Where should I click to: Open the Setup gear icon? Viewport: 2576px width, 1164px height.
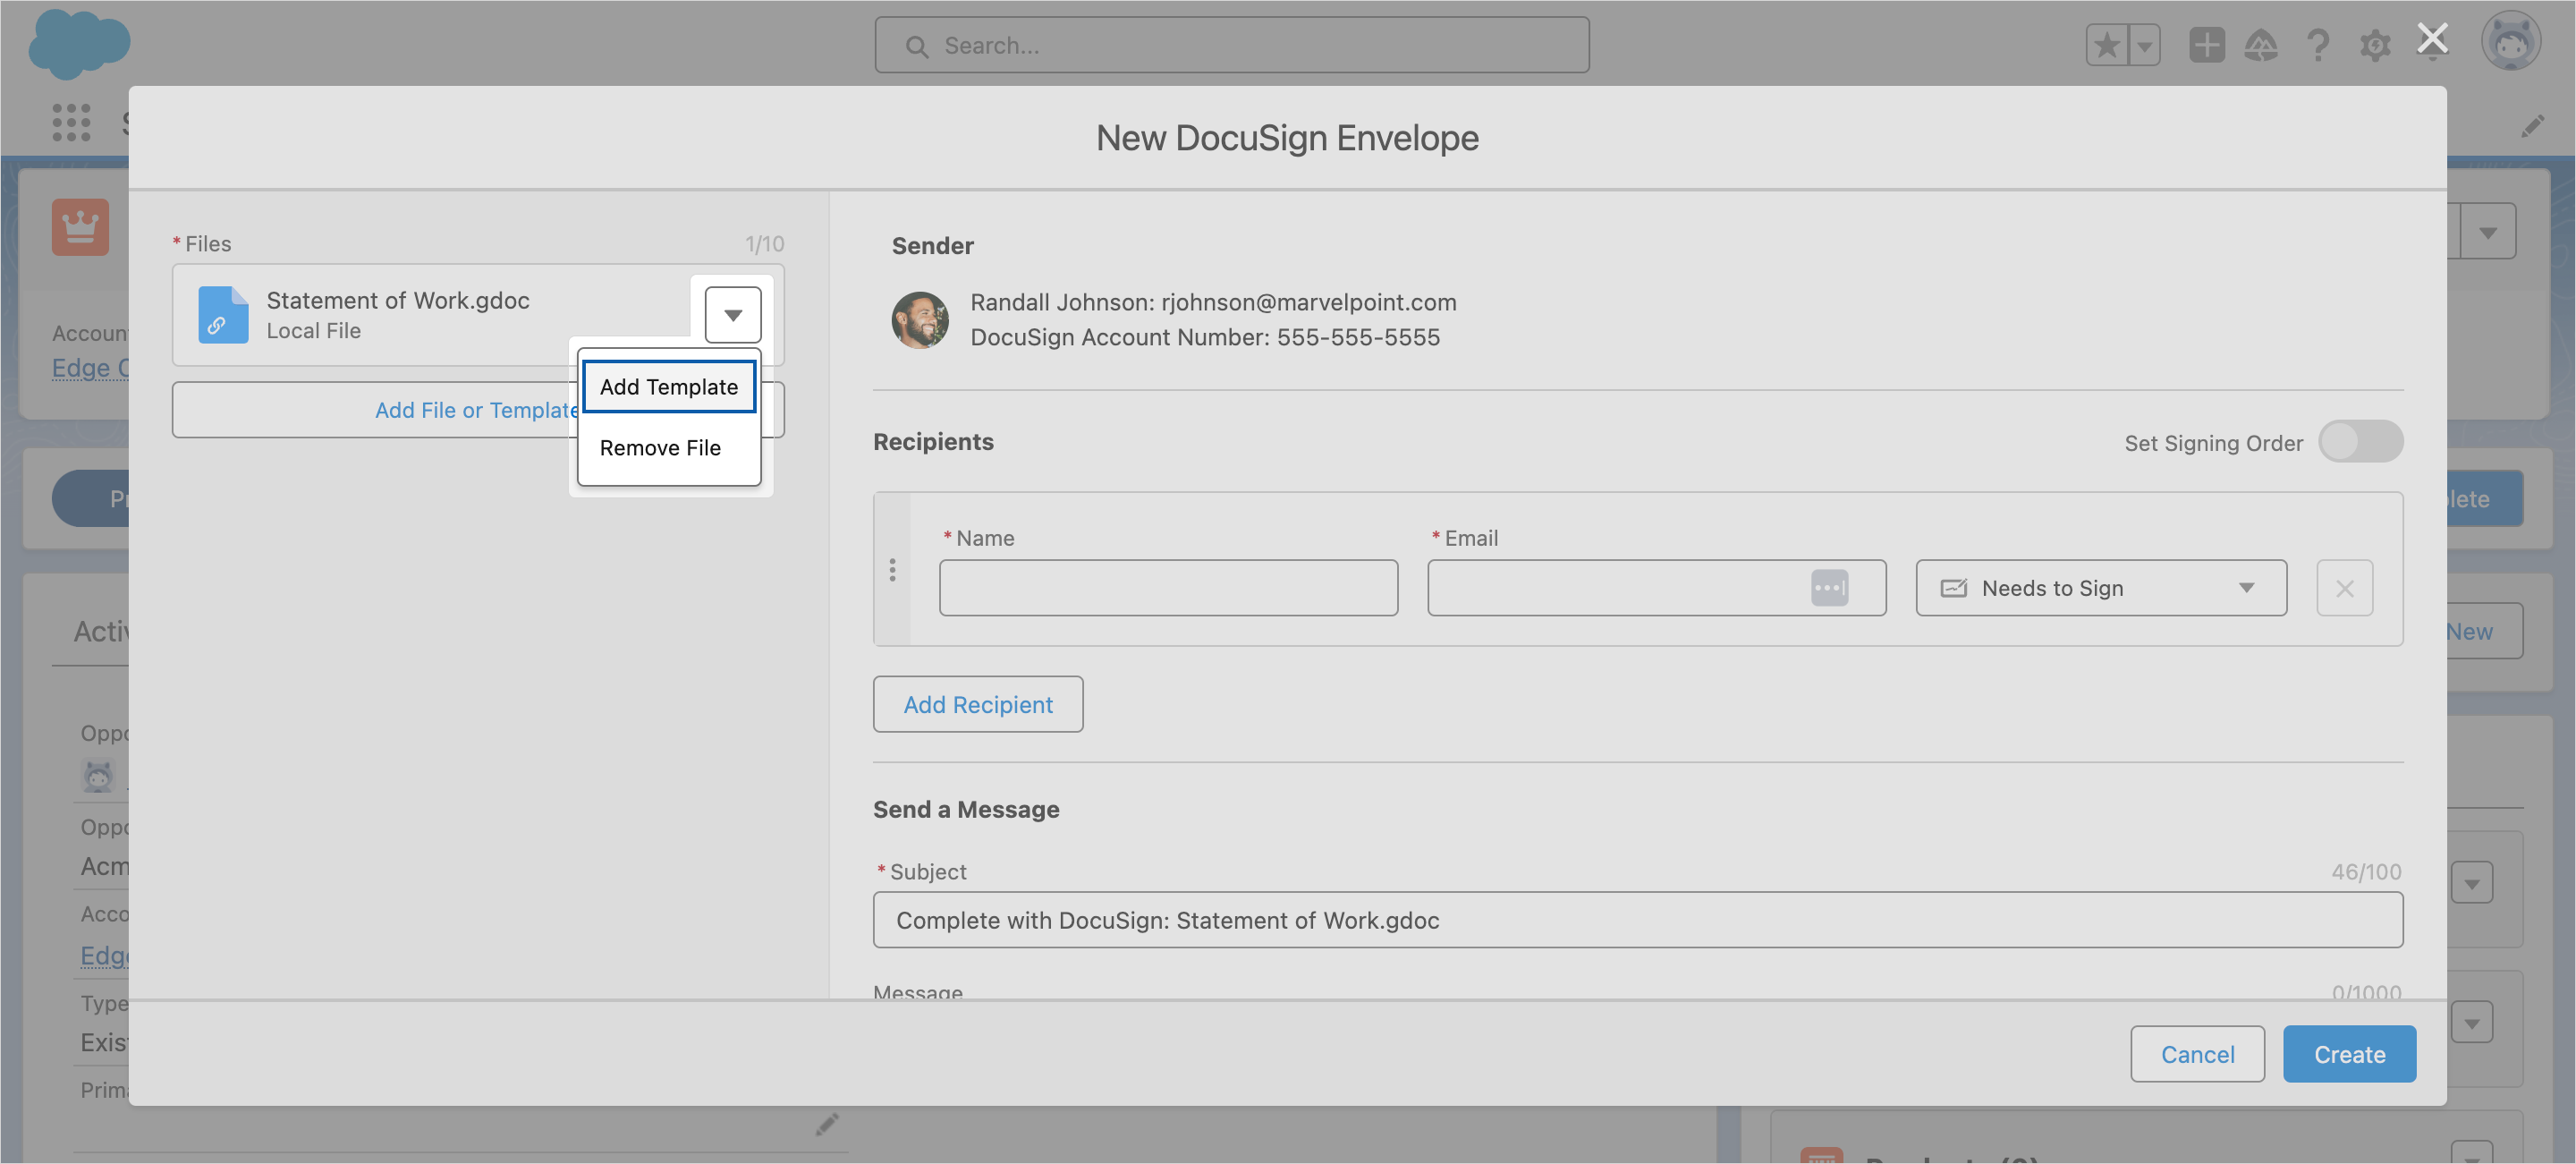(2375, 46)
